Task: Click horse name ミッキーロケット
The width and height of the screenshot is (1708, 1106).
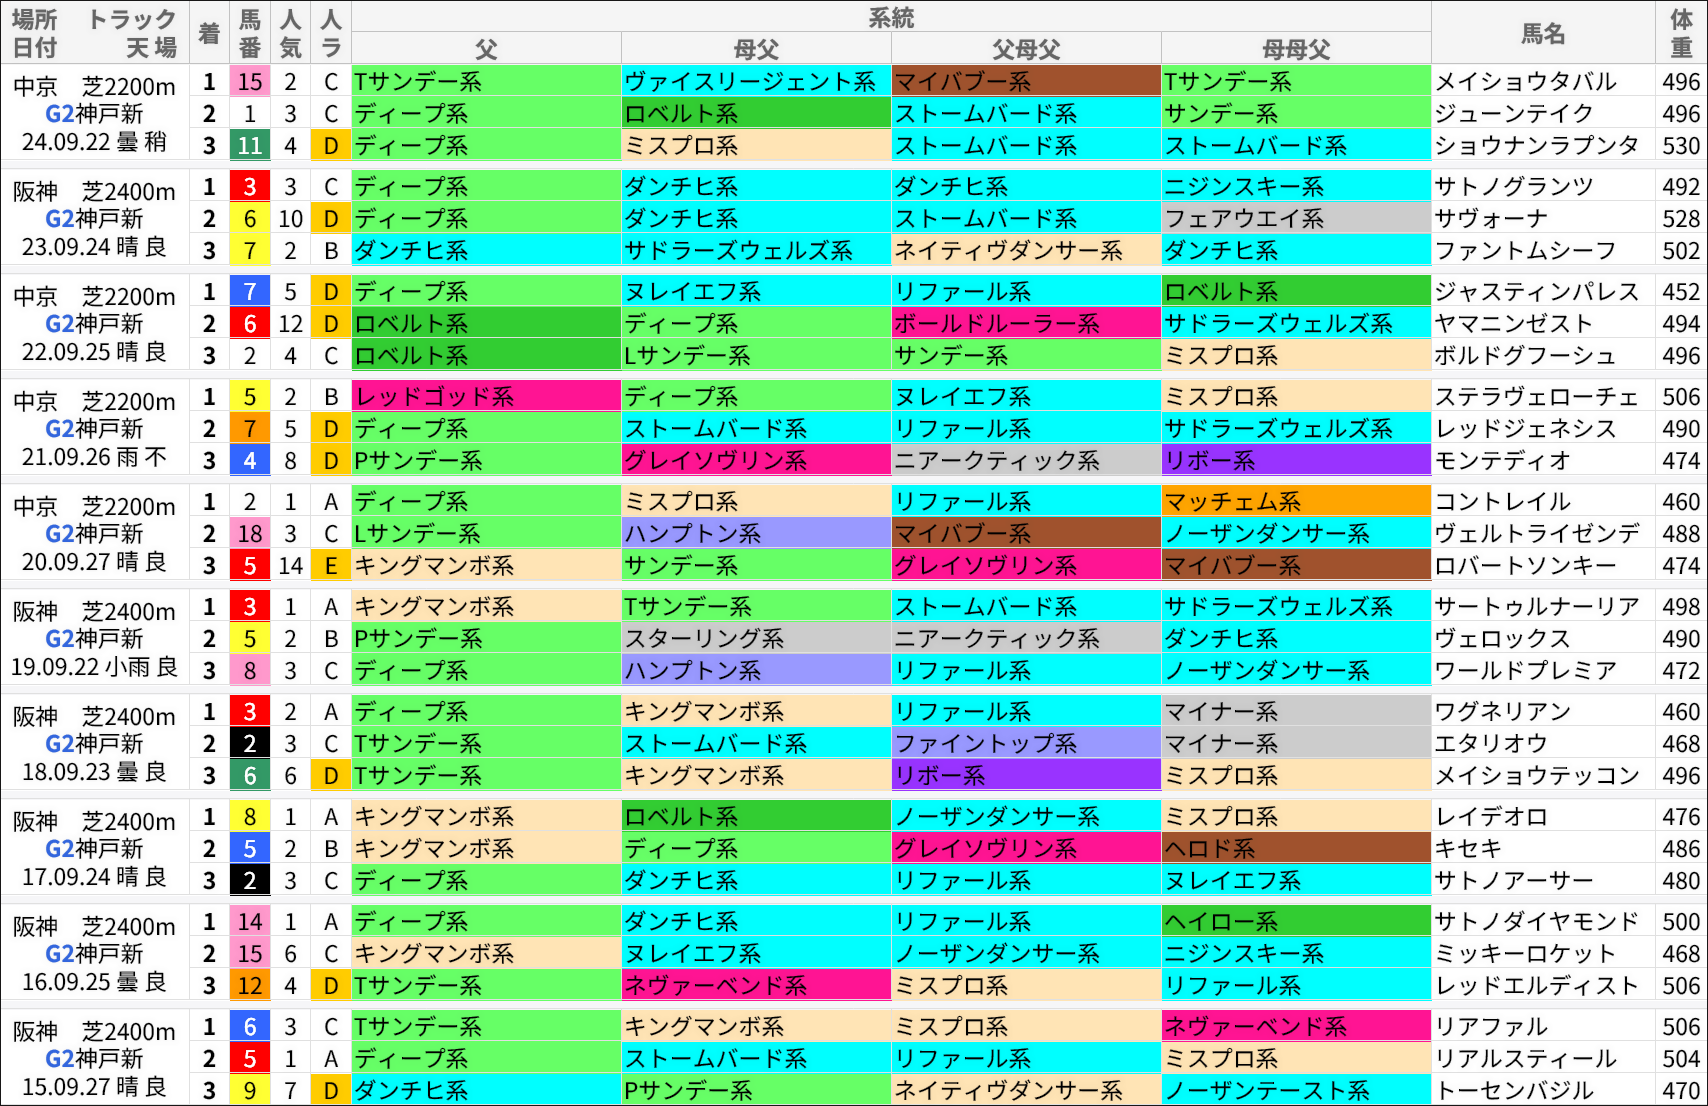Action: (x=1526, y=954)
